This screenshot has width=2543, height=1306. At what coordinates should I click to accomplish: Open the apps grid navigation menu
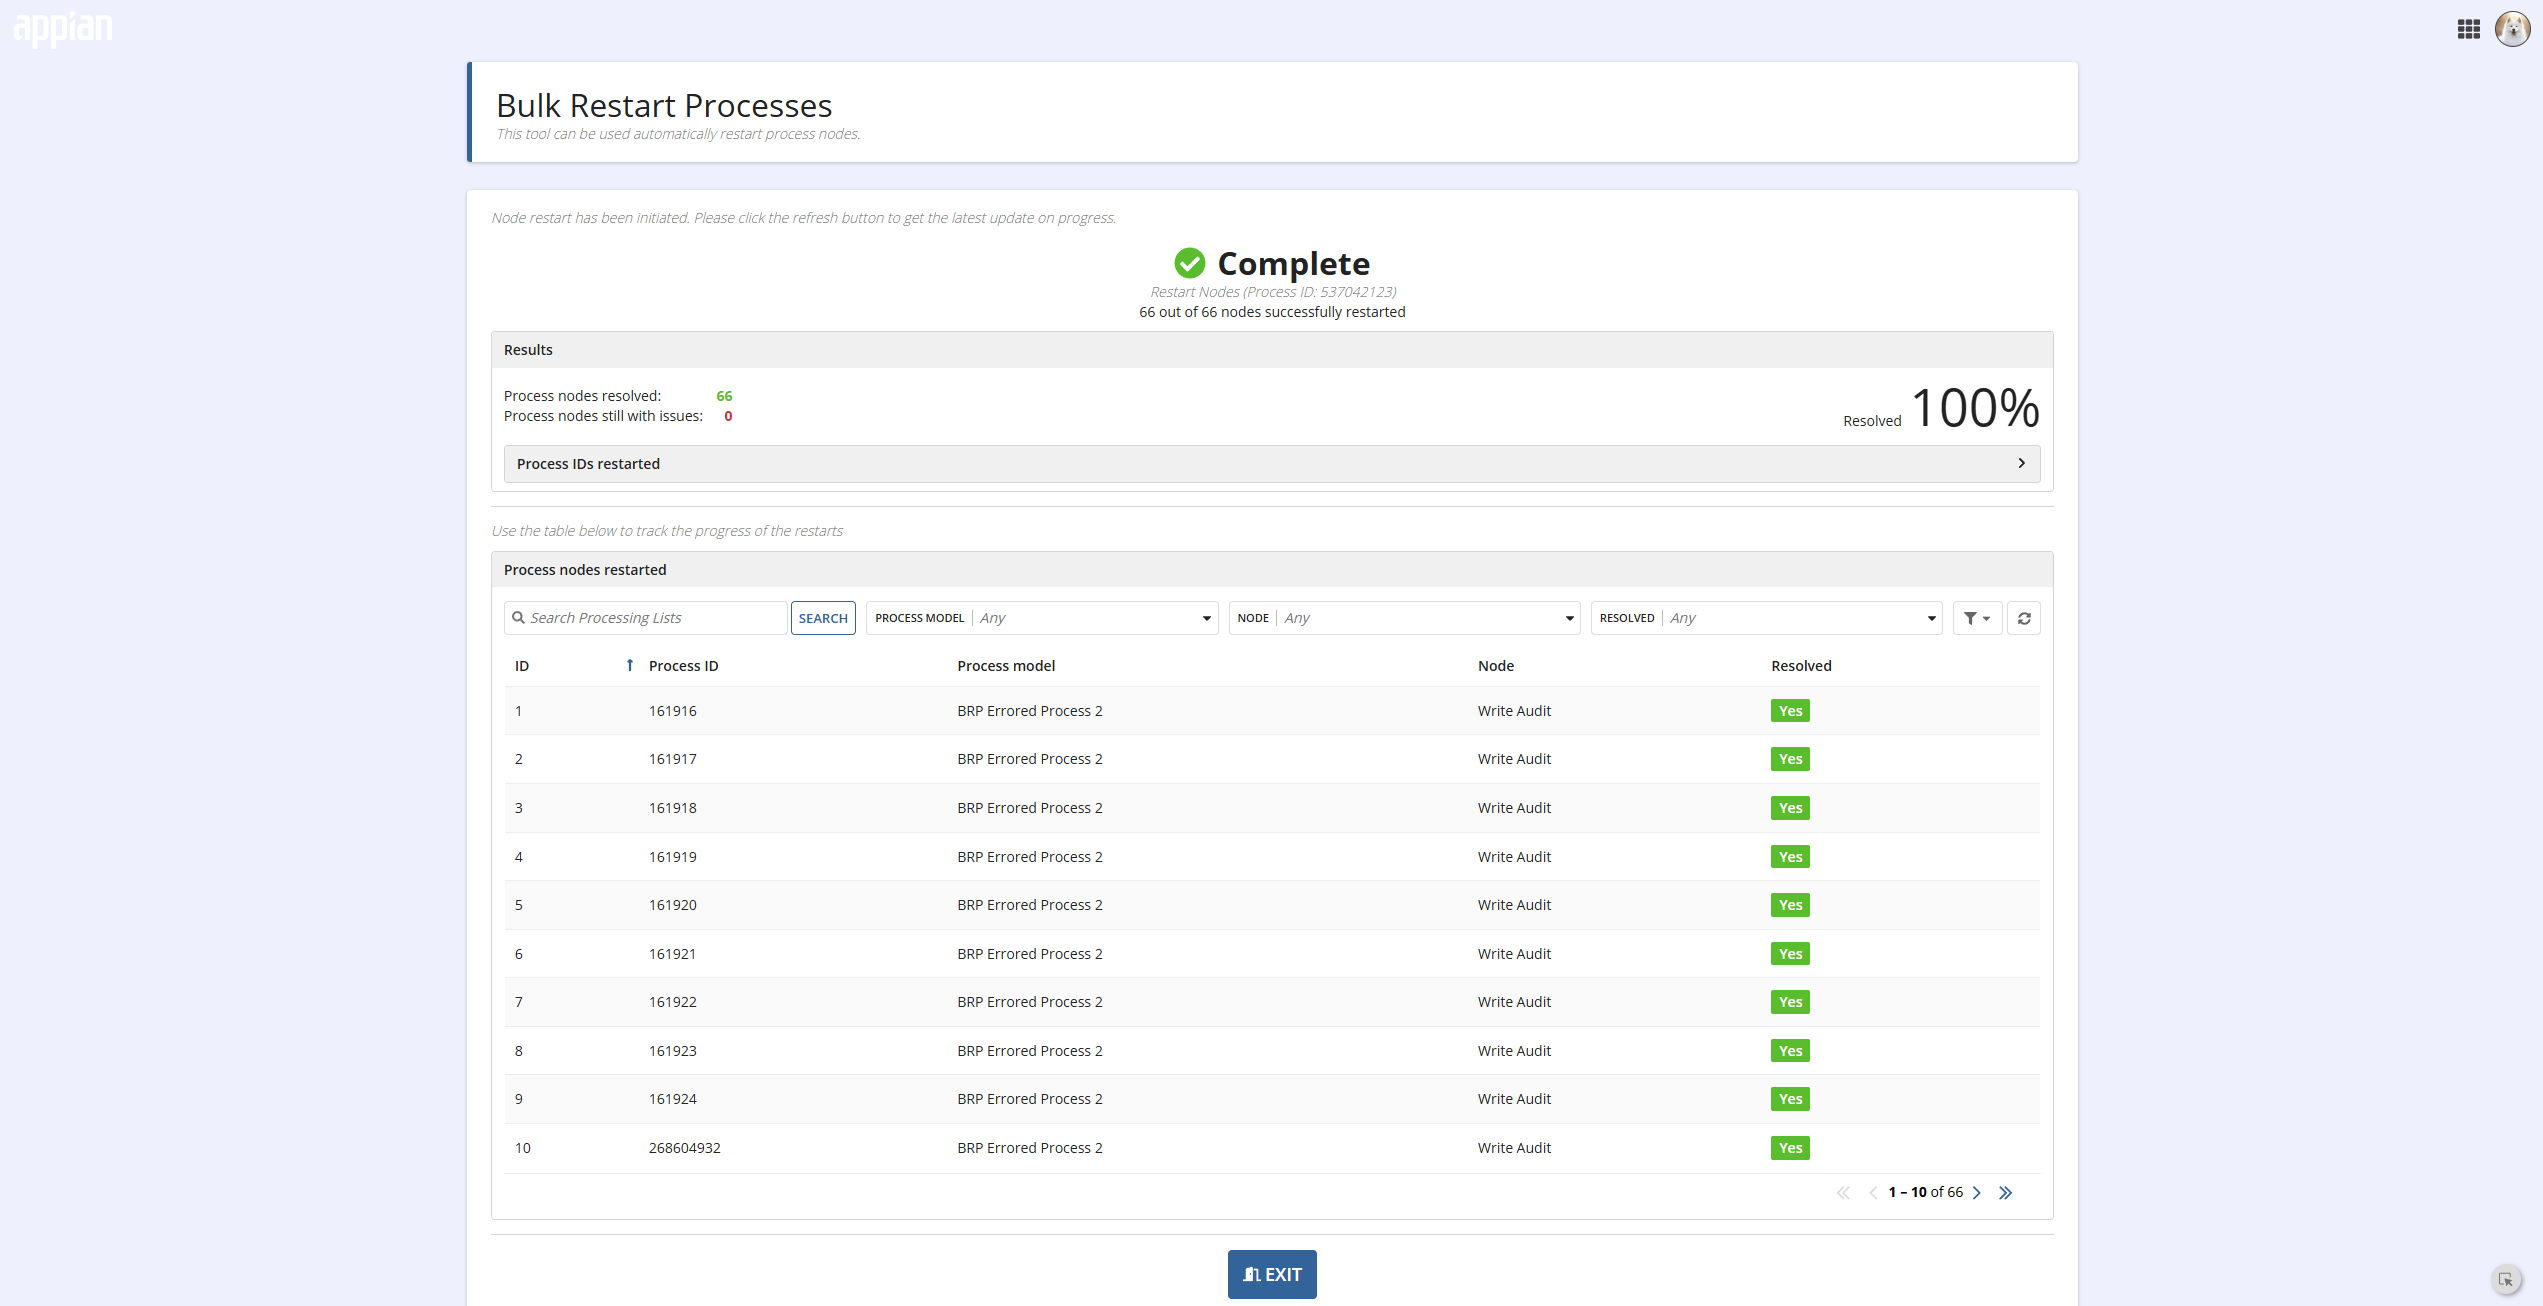2468,29
